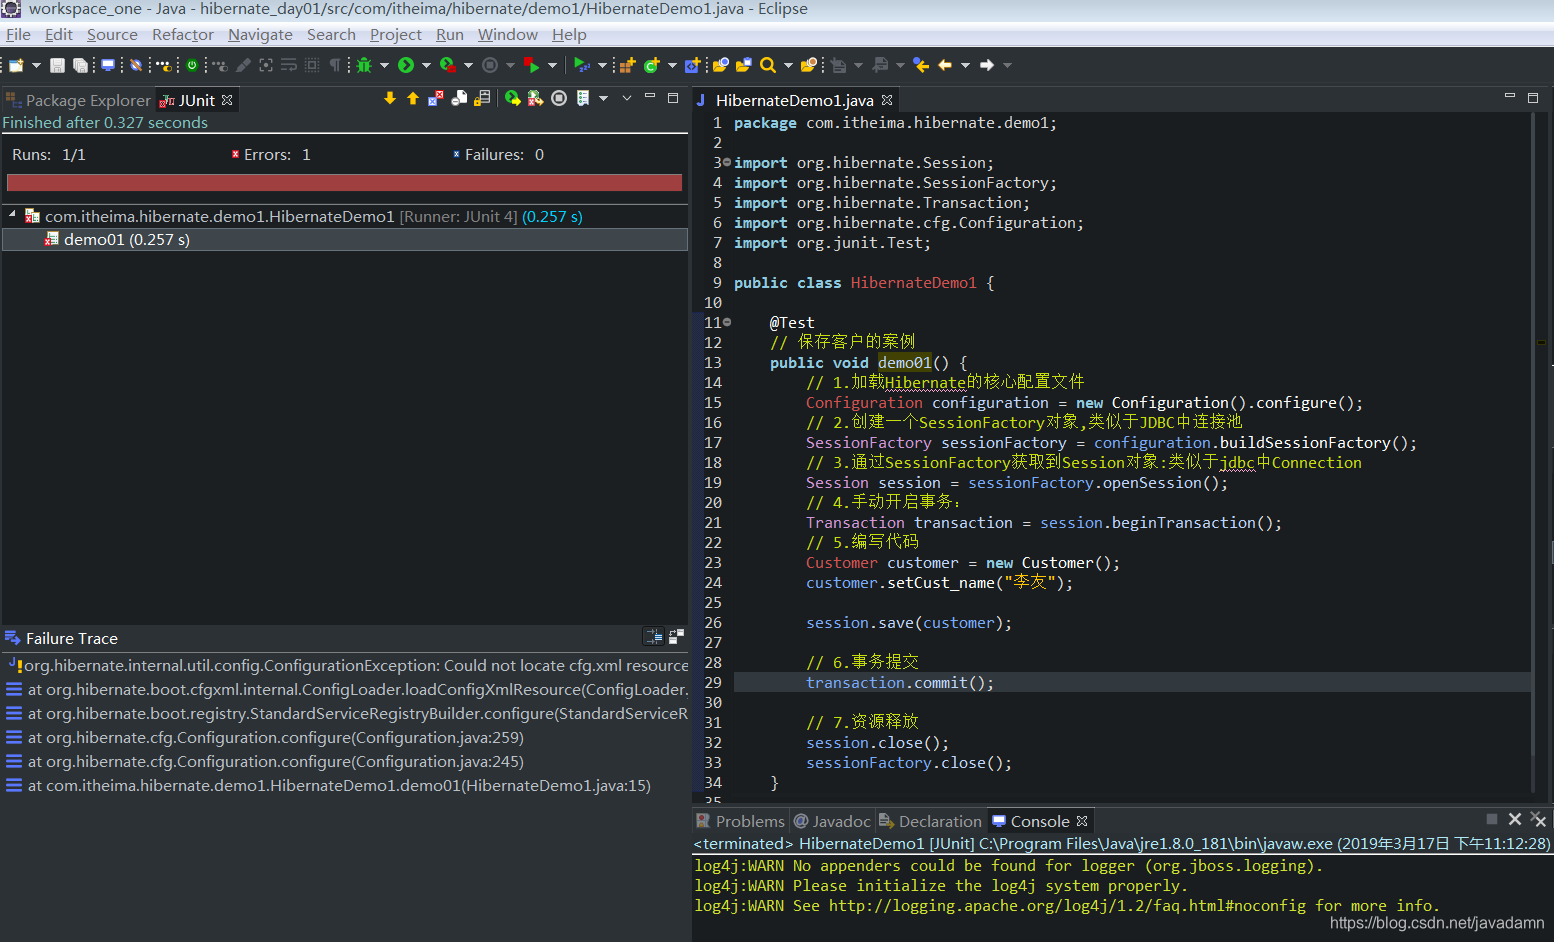Collapse method fold marker at line 11
The width and height of the screenshot is (1554, 942).
click(x=727, y=322)
